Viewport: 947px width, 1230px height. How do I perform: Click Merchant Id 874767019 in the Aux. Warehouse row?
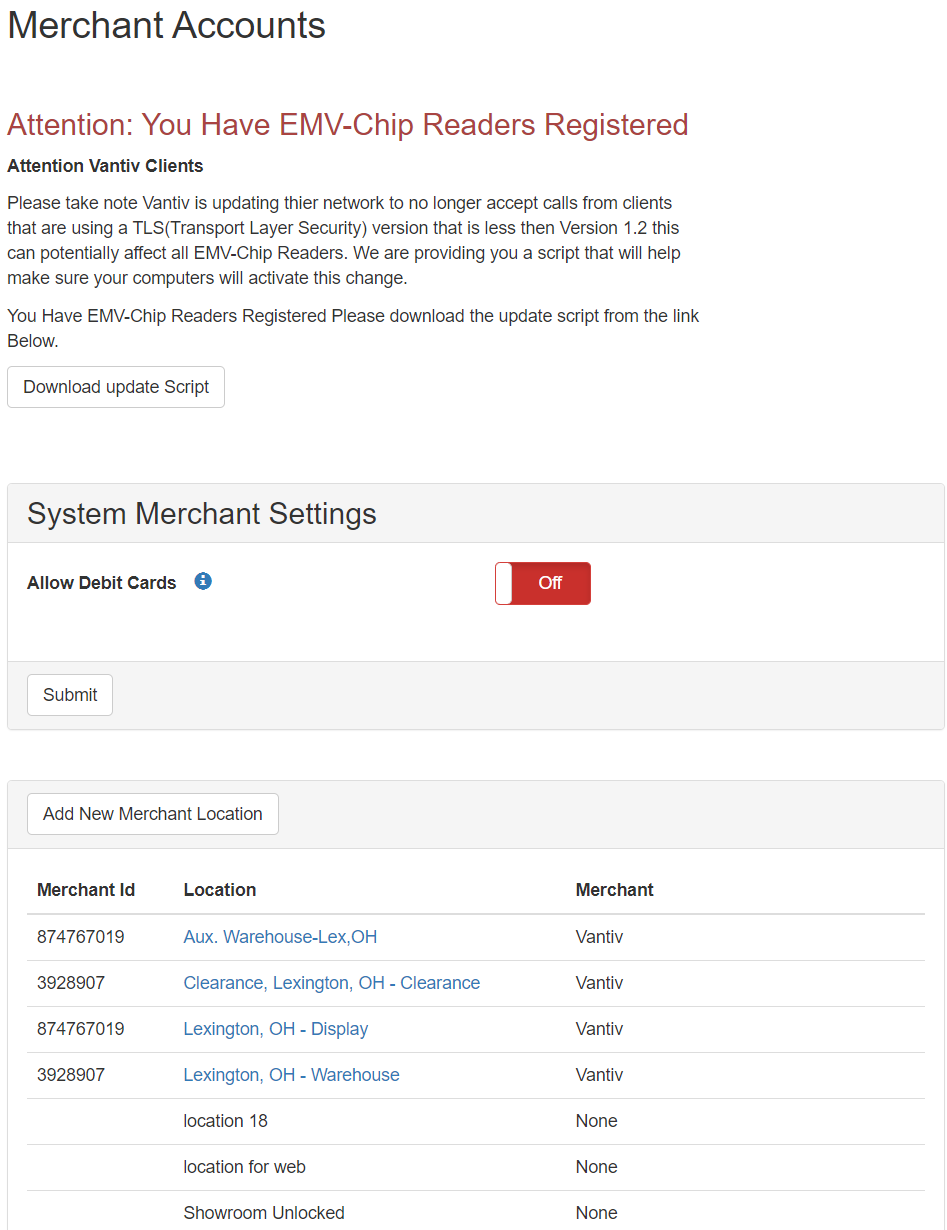[x=81, y=937]
